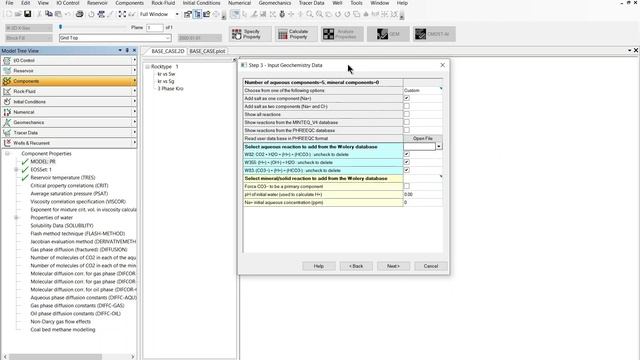Uncheck Add salt as one component (Na+)
Image resolution: width=640 pixels, height=360 pixels.
407,98
